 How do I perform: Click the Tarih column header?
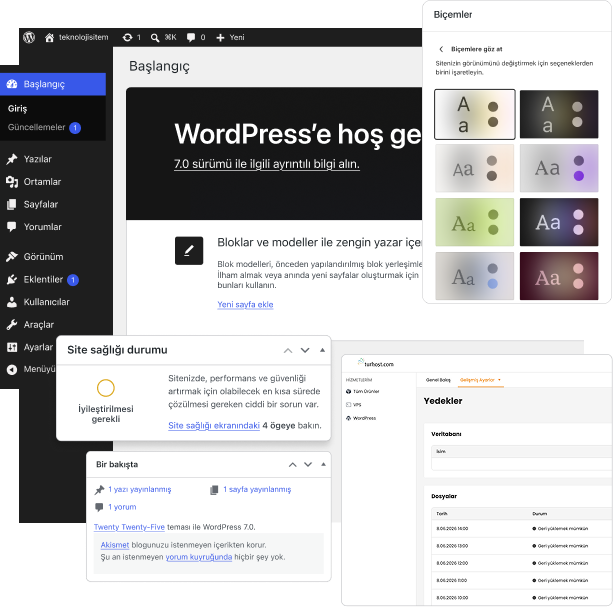tap(442, 514)
